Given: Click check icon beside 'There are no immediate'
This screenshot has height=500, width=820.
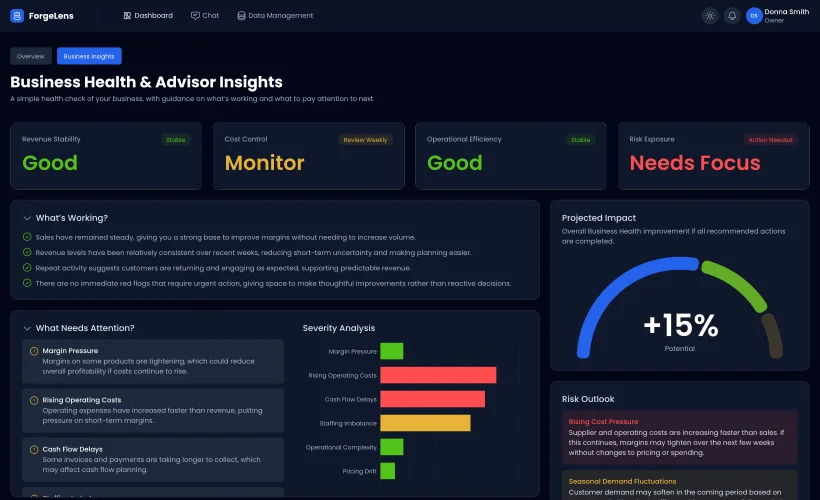Looking at the screenshot, I should tap(27, 283).
